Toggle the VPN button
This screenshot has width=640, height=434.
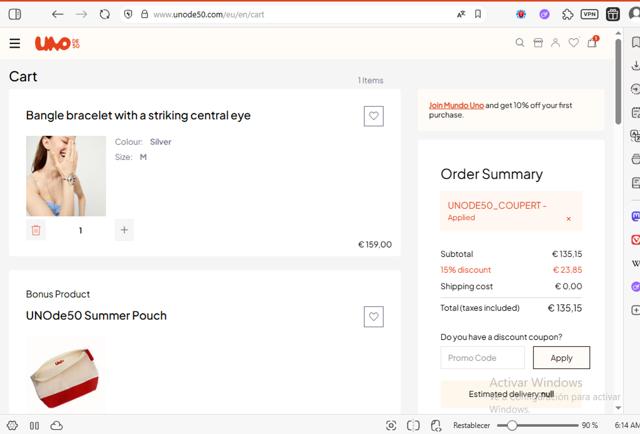click(x=589, y=14)
